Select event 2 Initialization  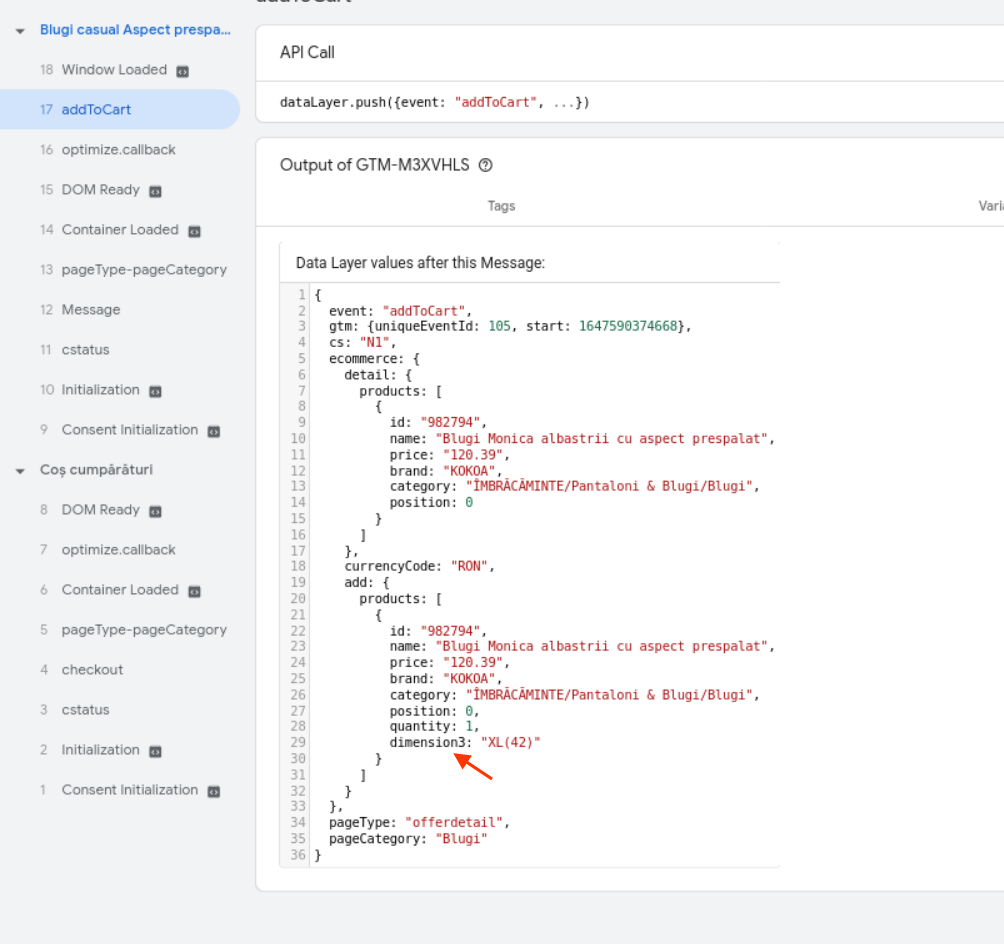coord(101,749)
